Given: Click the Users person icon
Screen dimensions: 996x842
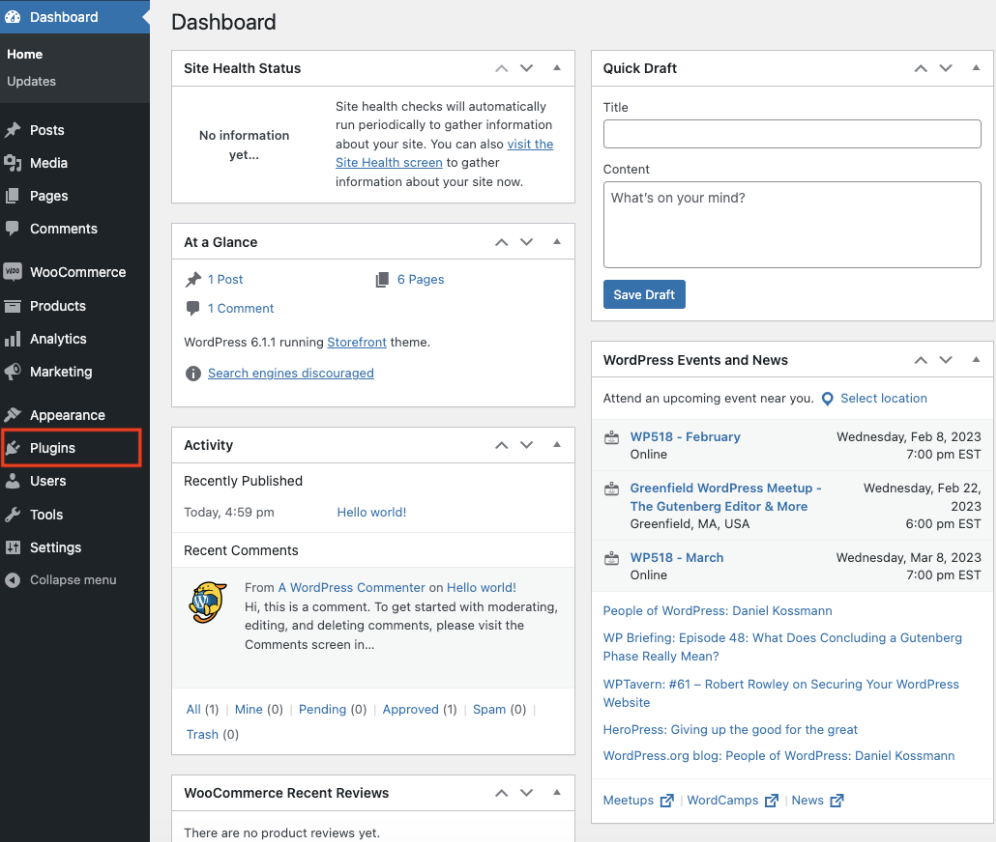Looking at the screenshot, I should 13,481.
